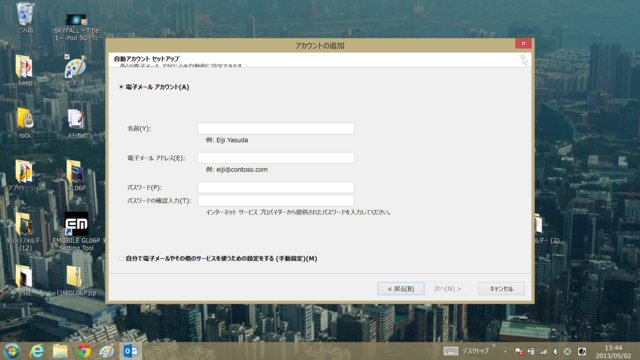Click the 自動アカウント セットアップ heading text
This screenshot has height=360, width=640.
[147, 59]
